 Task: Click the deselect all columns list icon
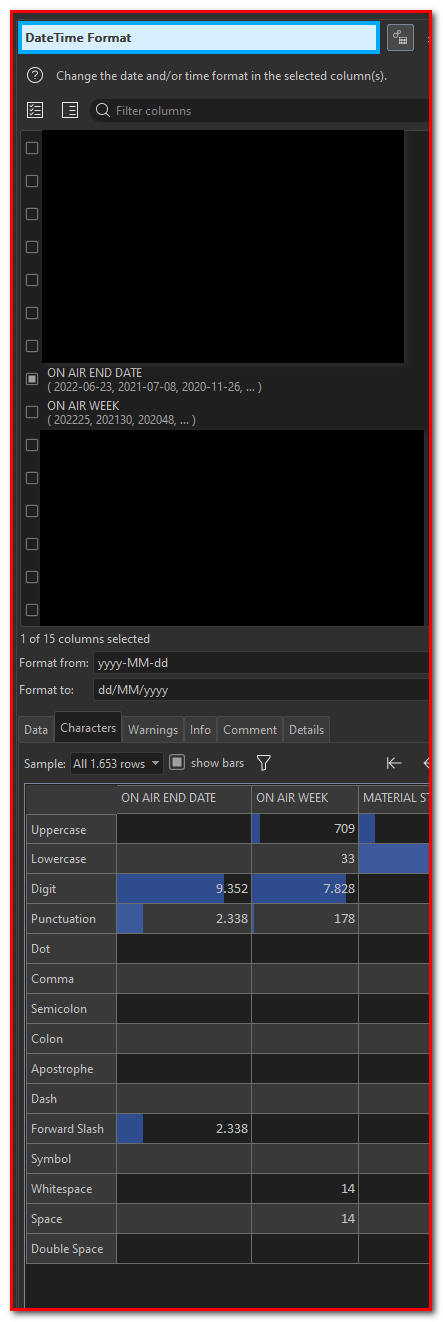pyautogui.click(x=70, y=110)
